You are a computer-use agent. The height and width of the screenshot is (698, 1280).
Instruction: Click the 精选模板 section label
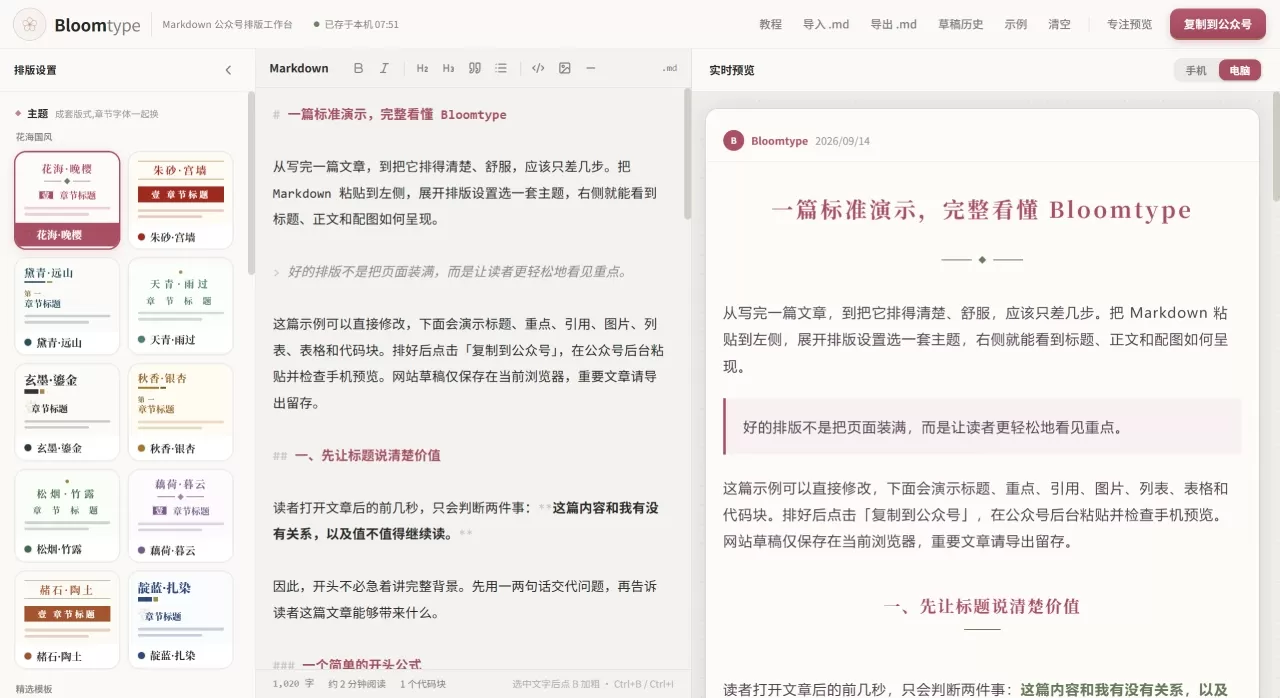(34, 689)
